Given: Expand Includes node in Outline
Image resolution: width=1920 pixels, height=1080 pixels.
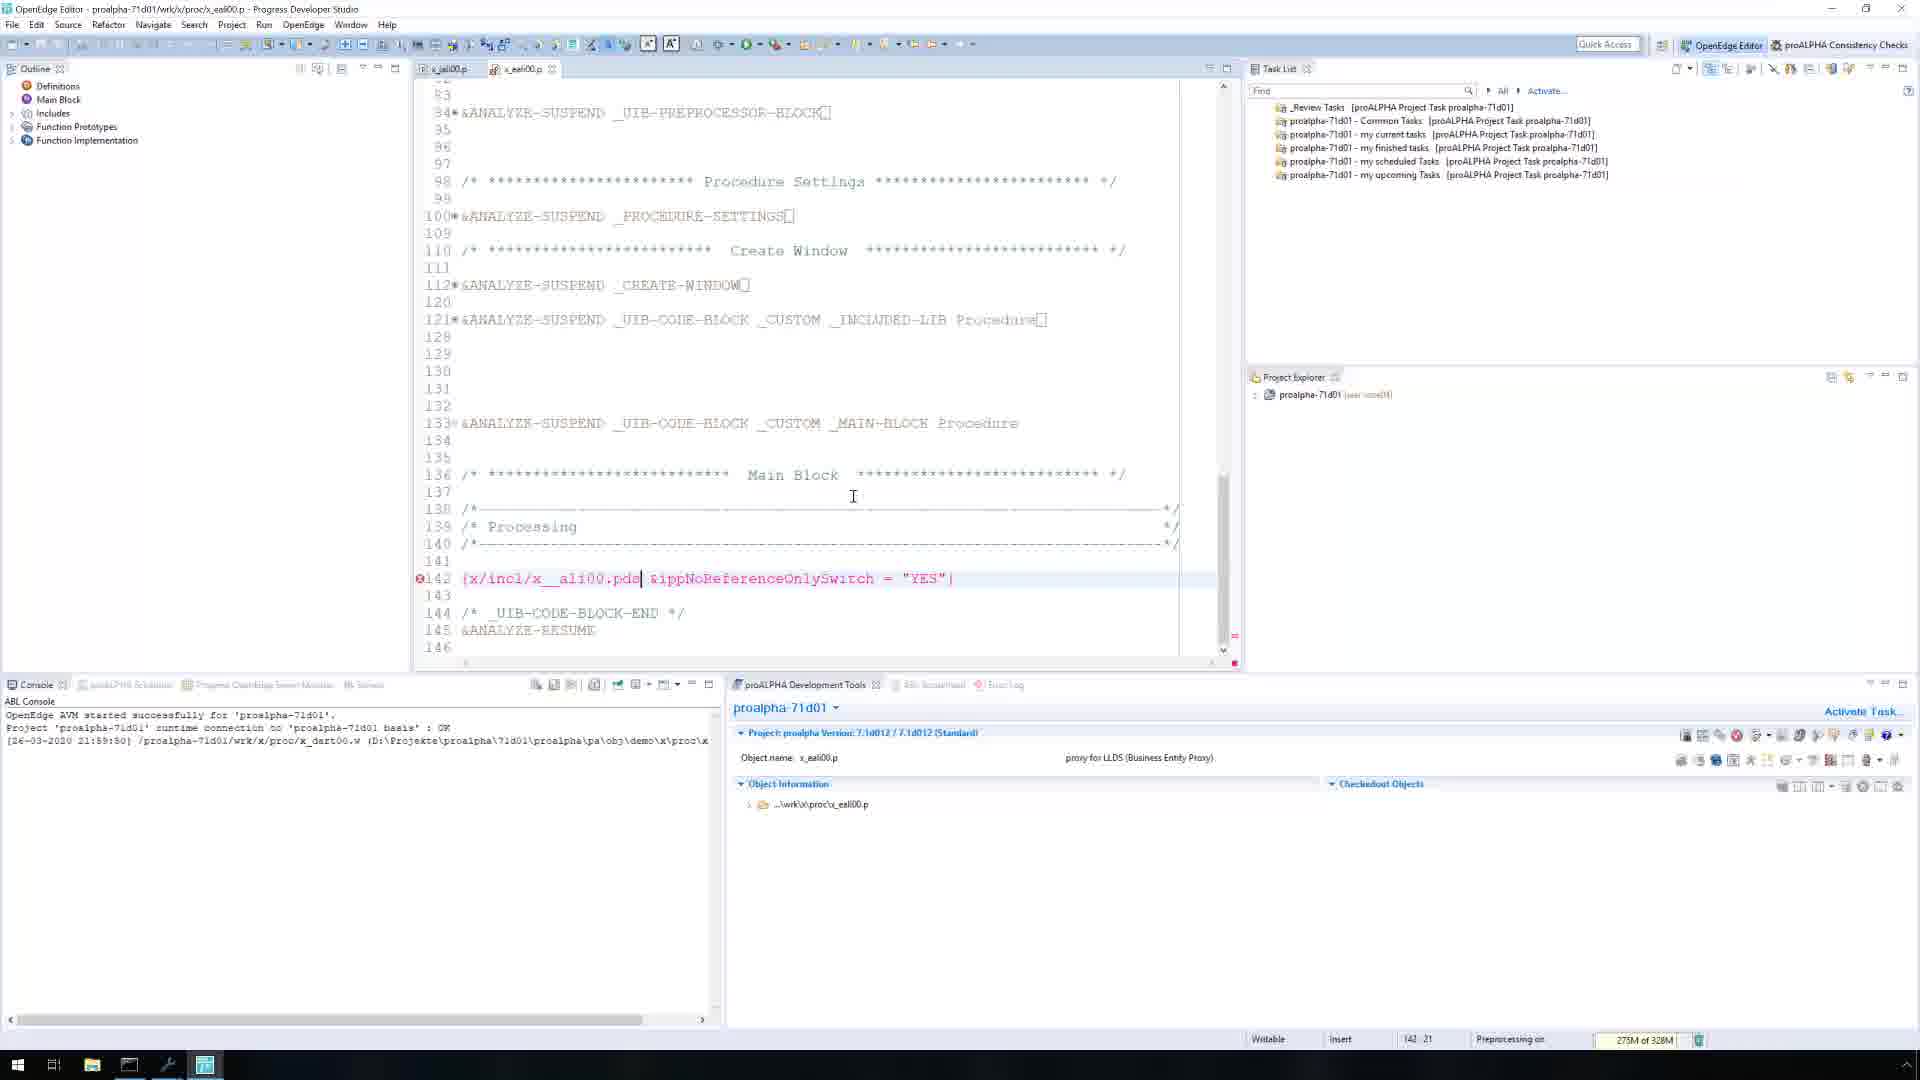Looking at the screenshot, I should coord(12,114).
